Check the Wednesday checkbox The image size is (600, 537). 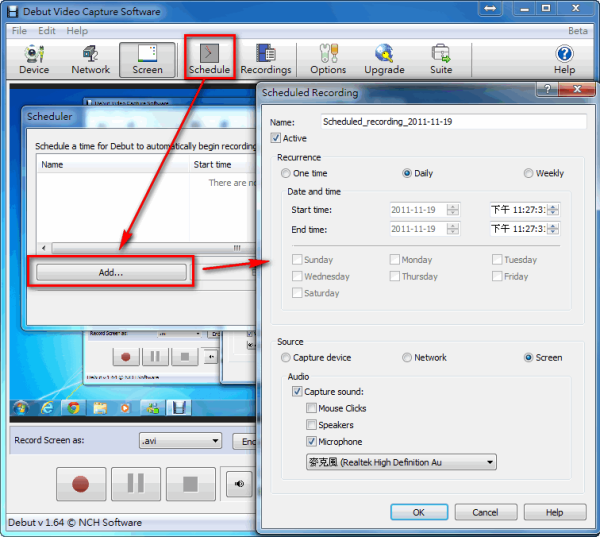[297, 276]
